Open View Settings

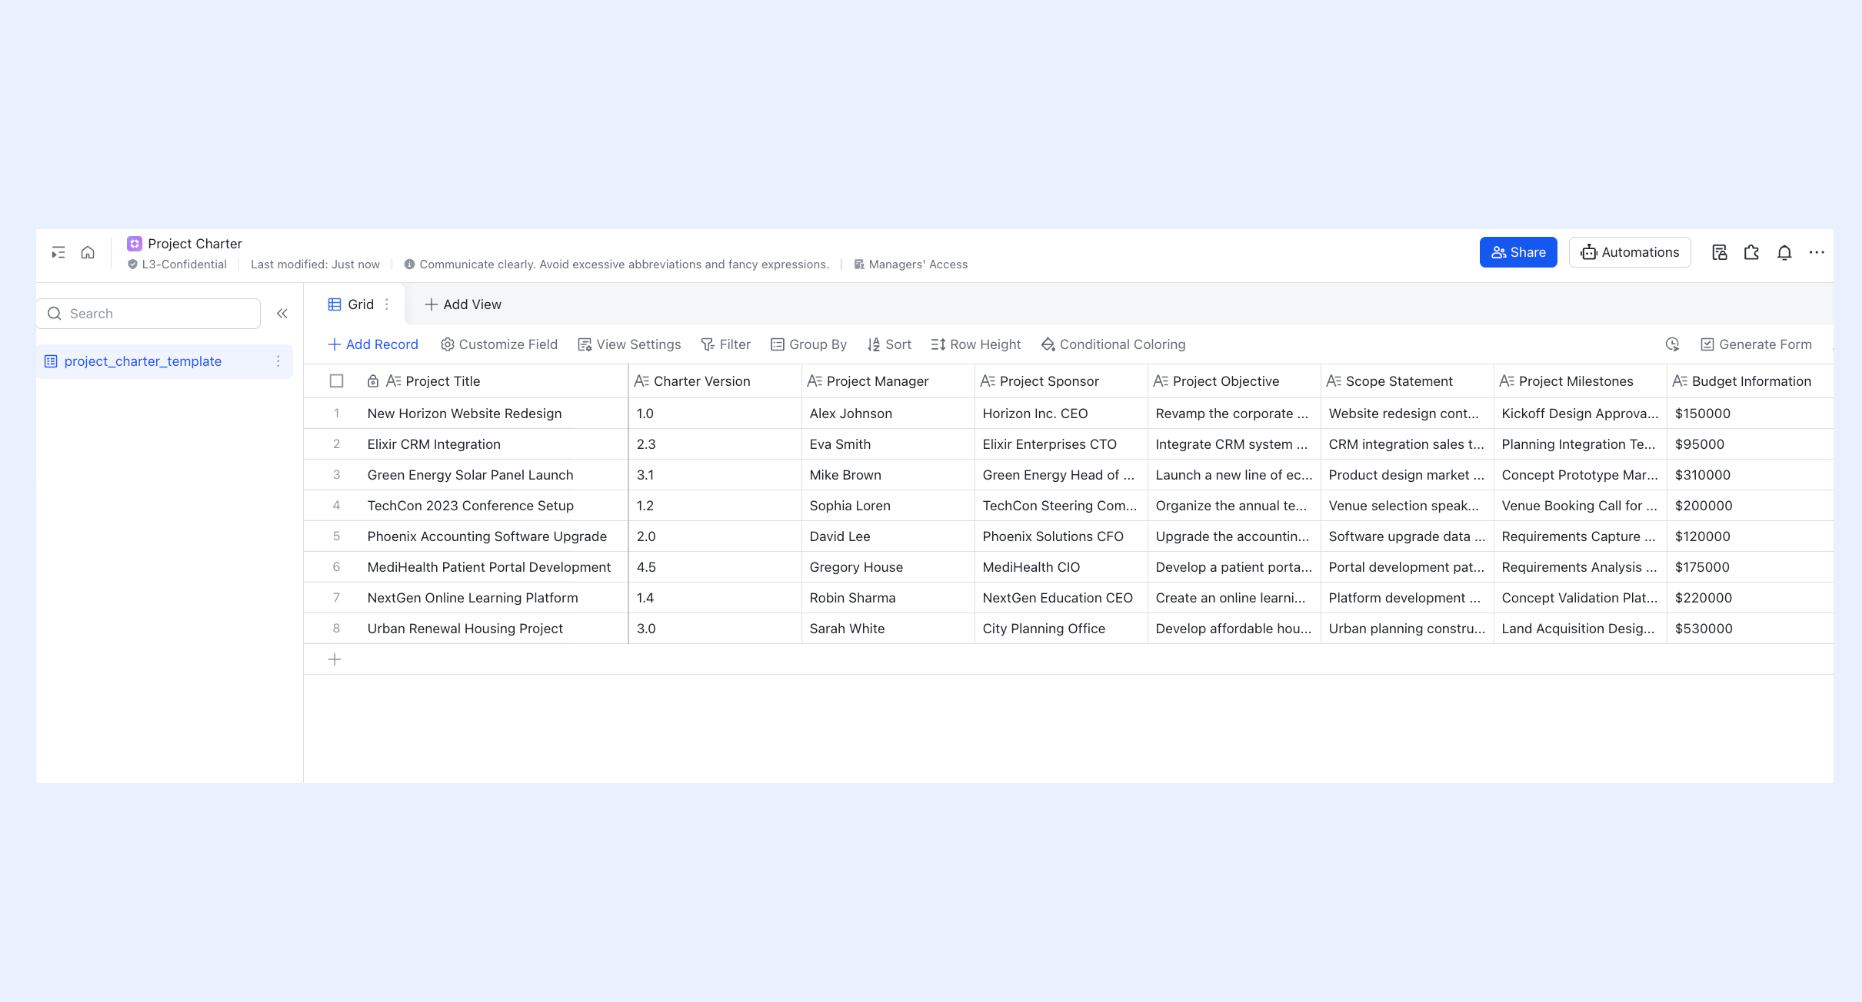click(629, 345)
